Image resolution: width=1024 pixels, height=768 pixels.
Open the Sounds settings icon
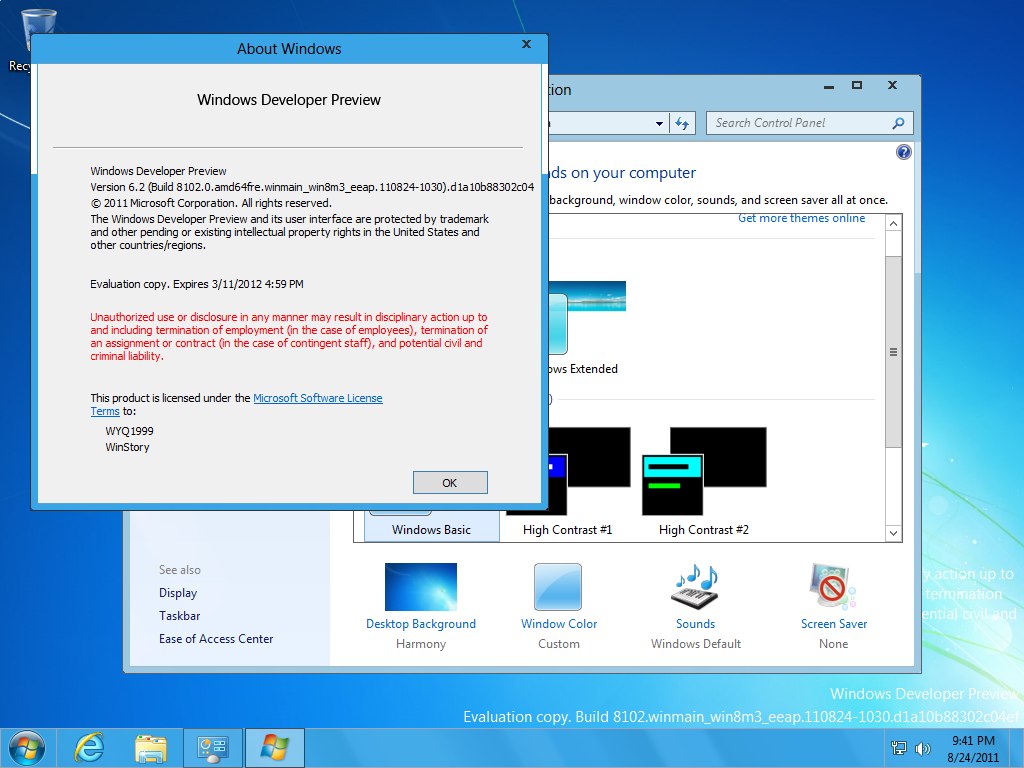[695, 586]
